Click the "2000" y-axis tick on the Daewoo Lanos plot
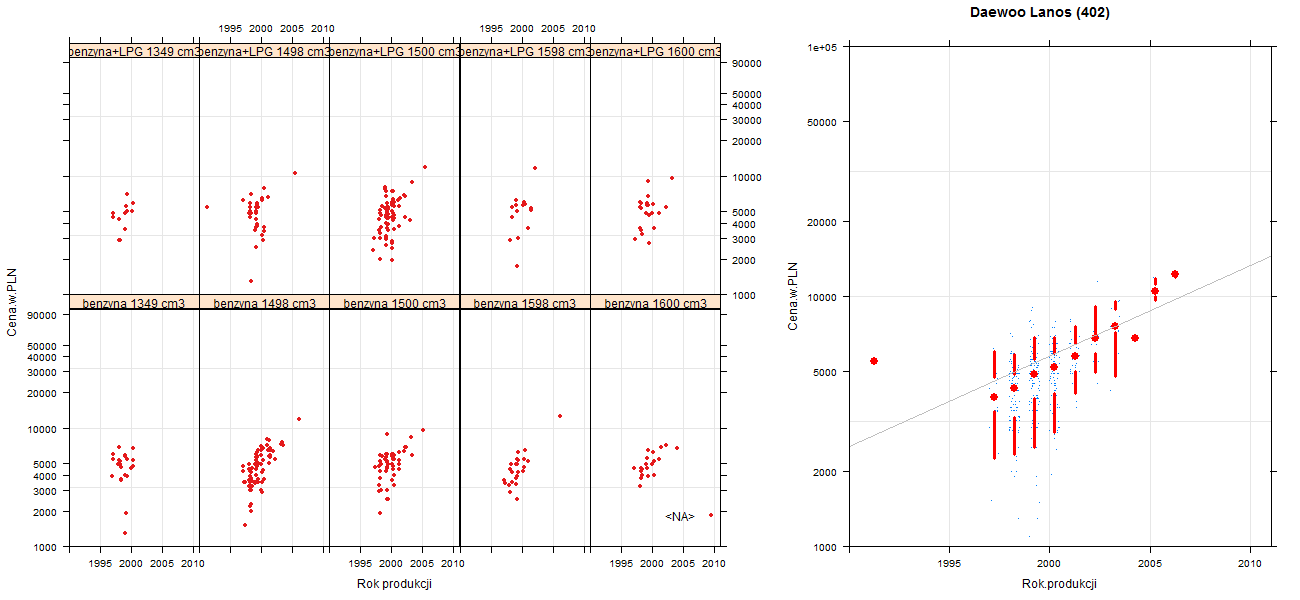This screenshot has height=600, width=1300. (826, 471)
